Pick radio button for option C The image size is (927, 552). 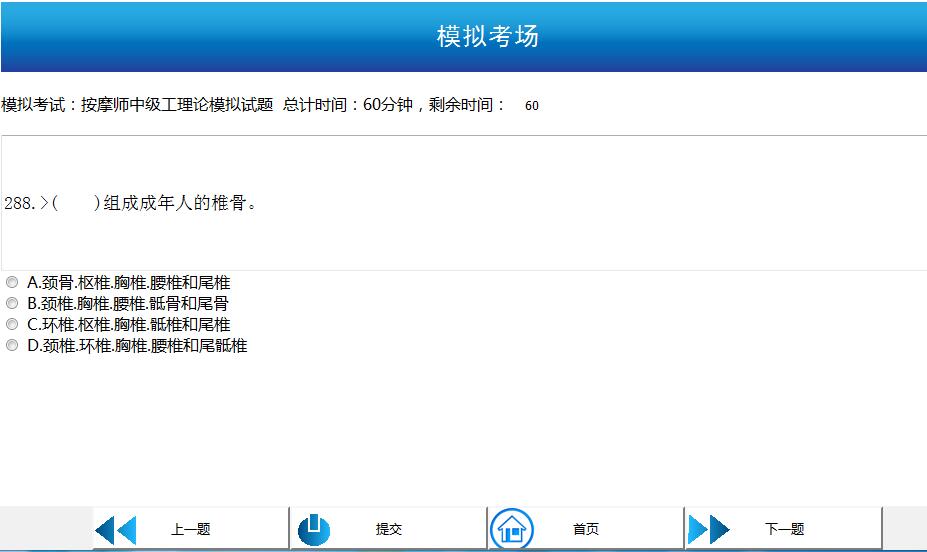(12, 324)
